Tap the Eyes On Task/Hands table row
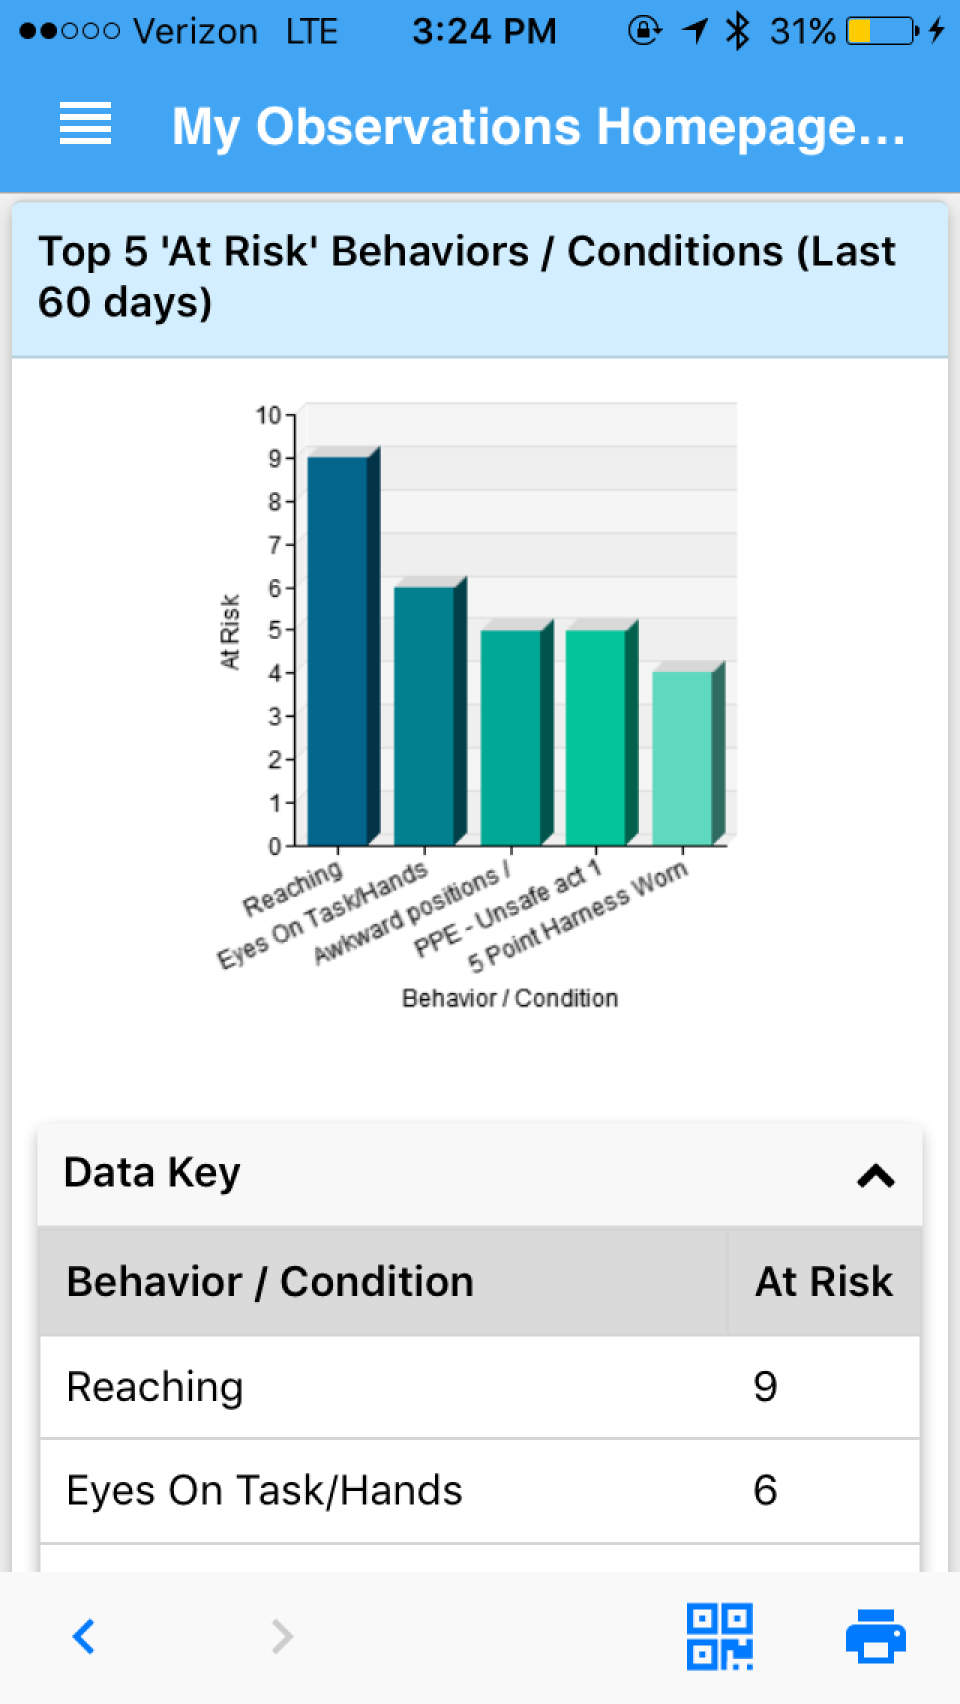 [480, 1491]
